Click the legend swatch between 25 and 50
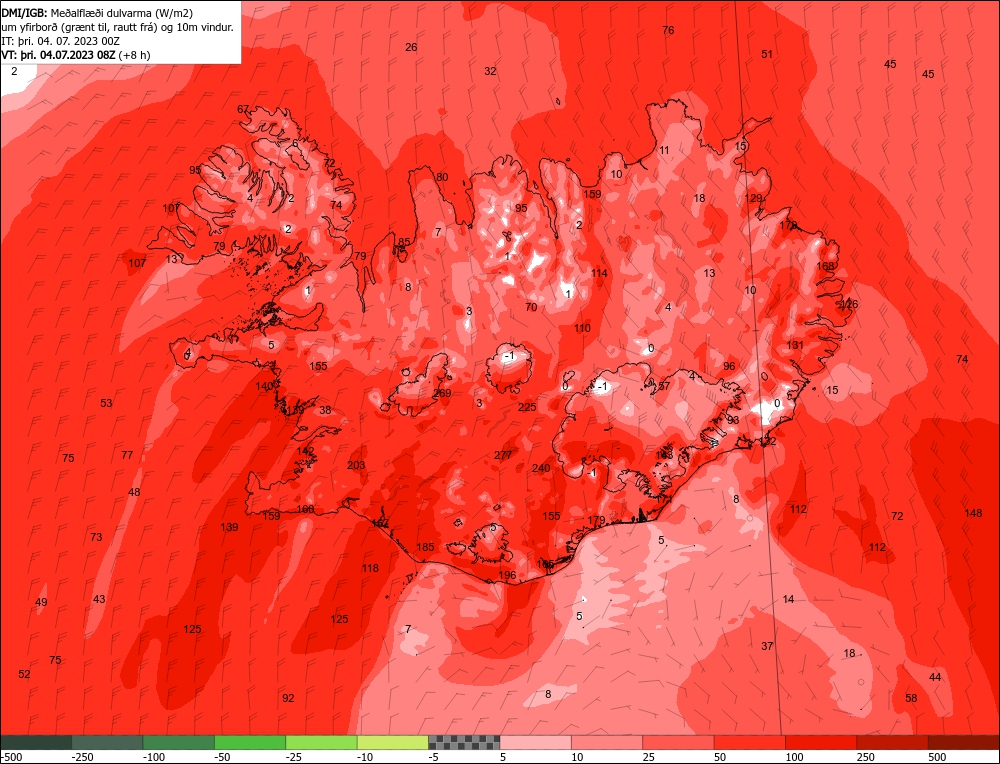 (678, 742)
